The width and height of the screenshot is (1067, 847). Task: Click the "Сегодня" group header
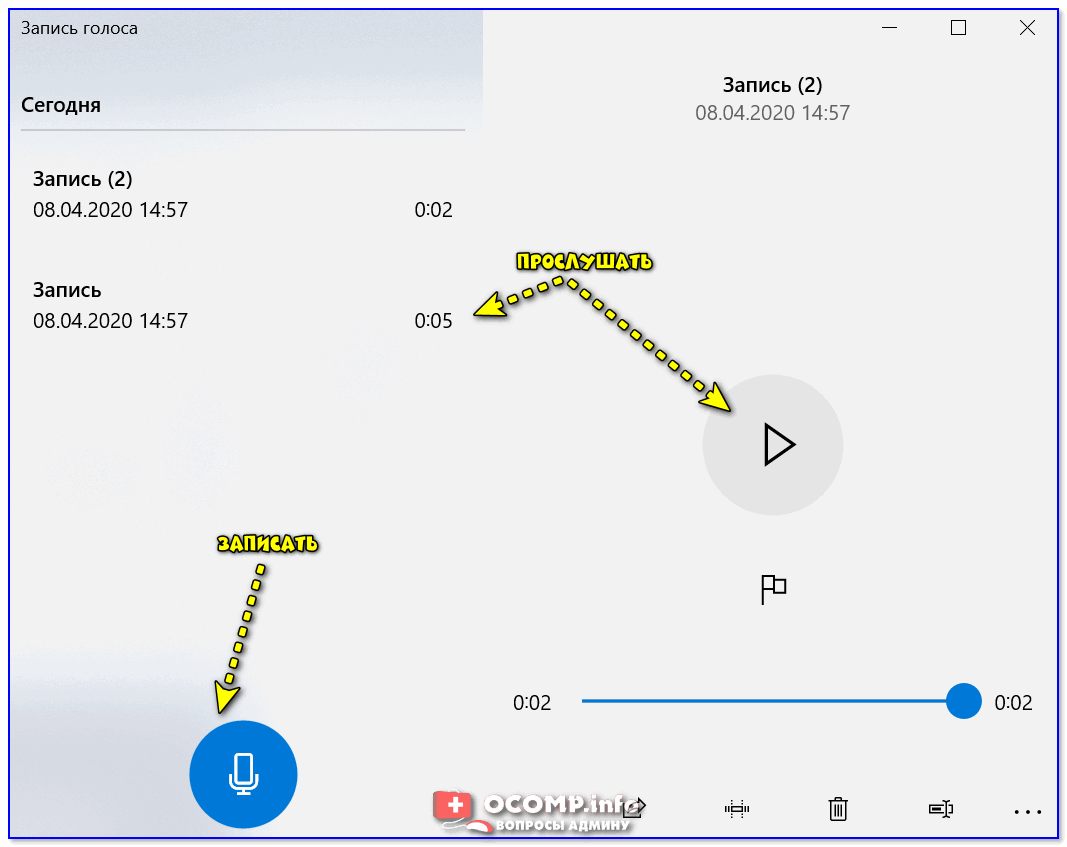[x=61, y=105]
